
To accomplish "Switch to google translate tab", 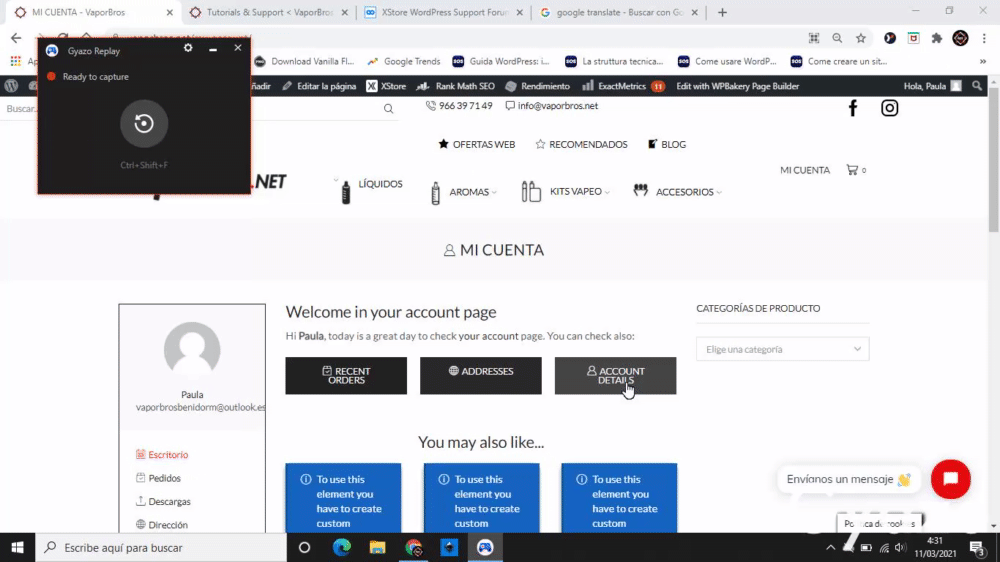I will (619, 12).
